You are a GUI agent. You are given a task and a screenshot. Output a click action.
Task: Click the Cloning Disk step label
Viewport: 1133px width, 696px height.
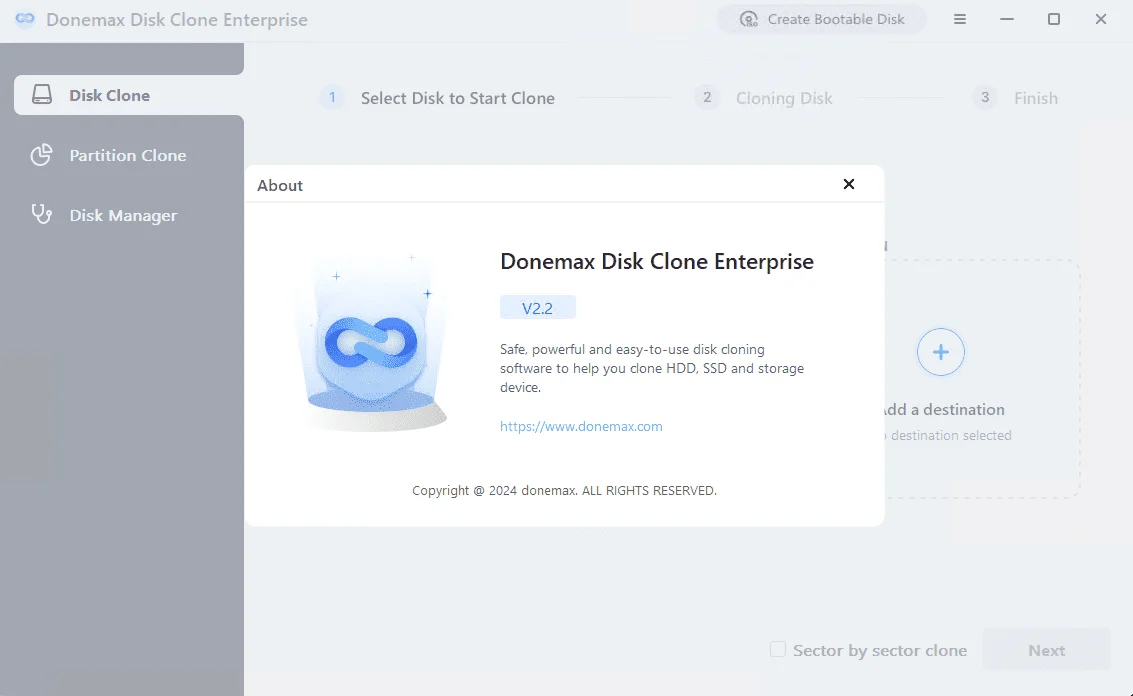784,98
